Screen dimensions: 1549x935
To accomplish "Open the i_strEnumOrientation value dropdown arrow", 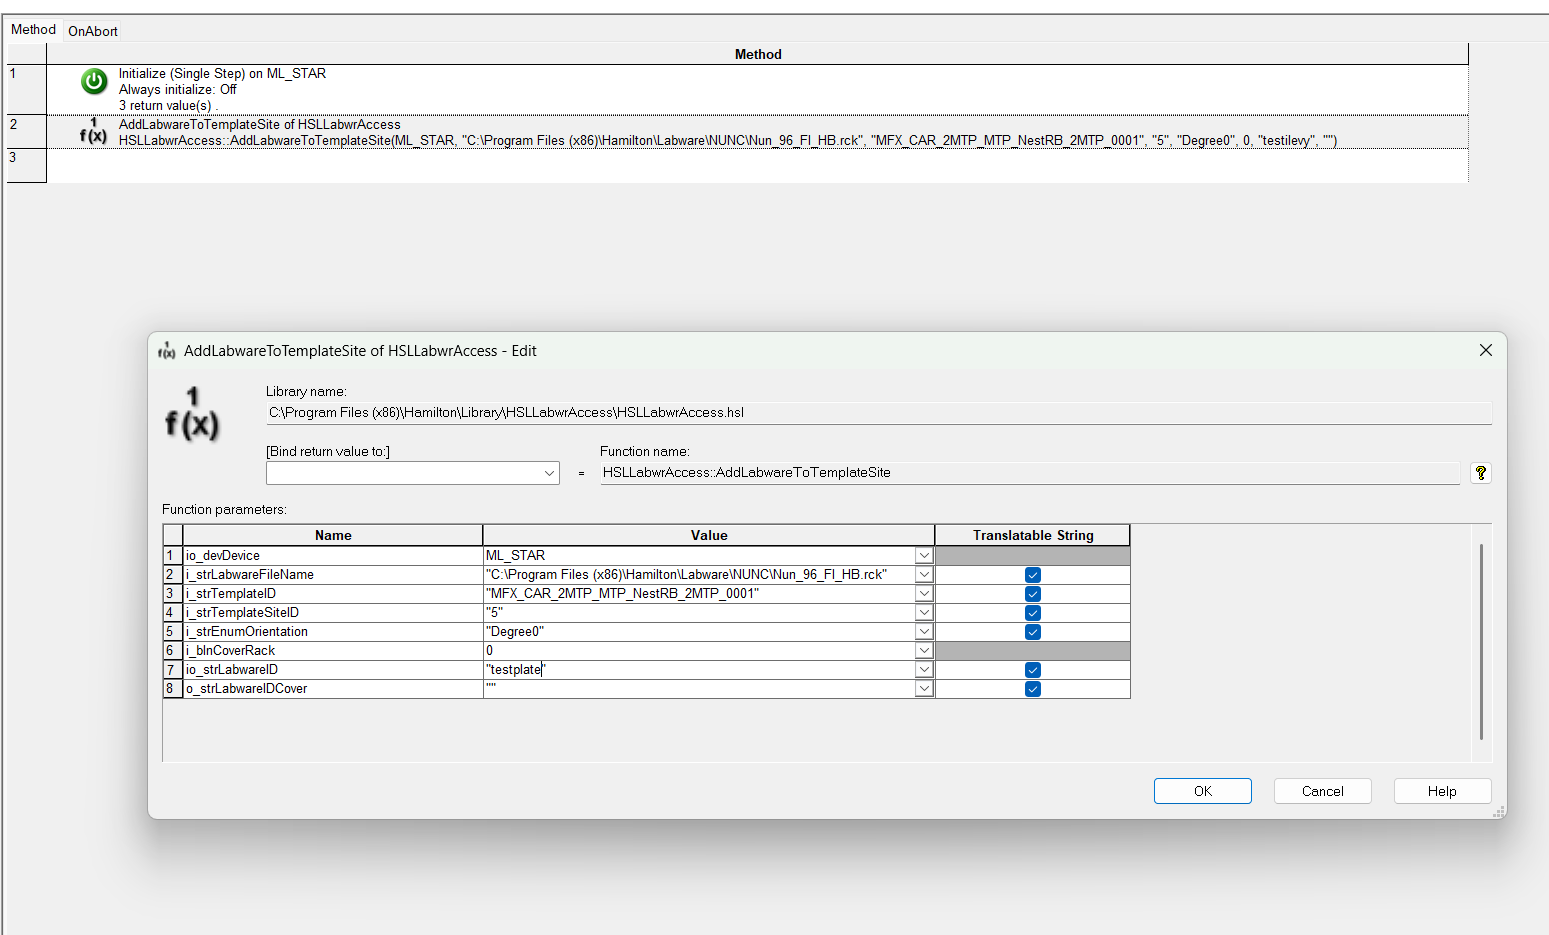I will coord(924,632).
